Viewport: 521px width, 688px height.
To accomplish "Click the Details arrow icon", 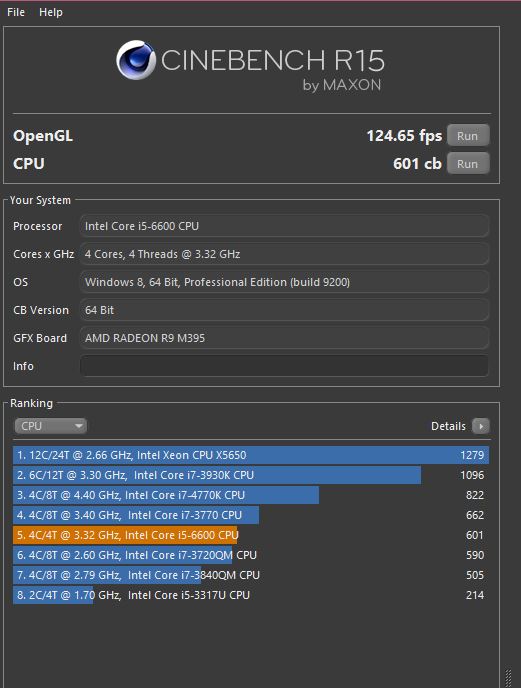I will tap(481, 426).
